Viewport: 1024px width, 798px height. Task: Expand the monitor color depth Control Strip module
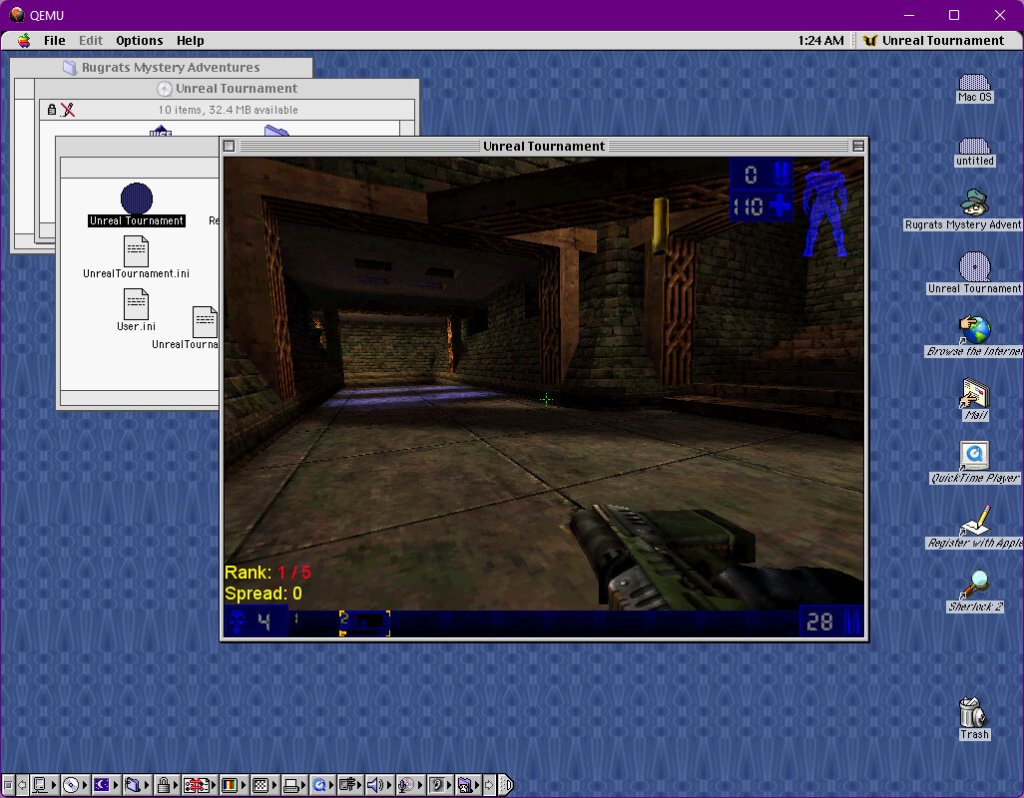231,785
